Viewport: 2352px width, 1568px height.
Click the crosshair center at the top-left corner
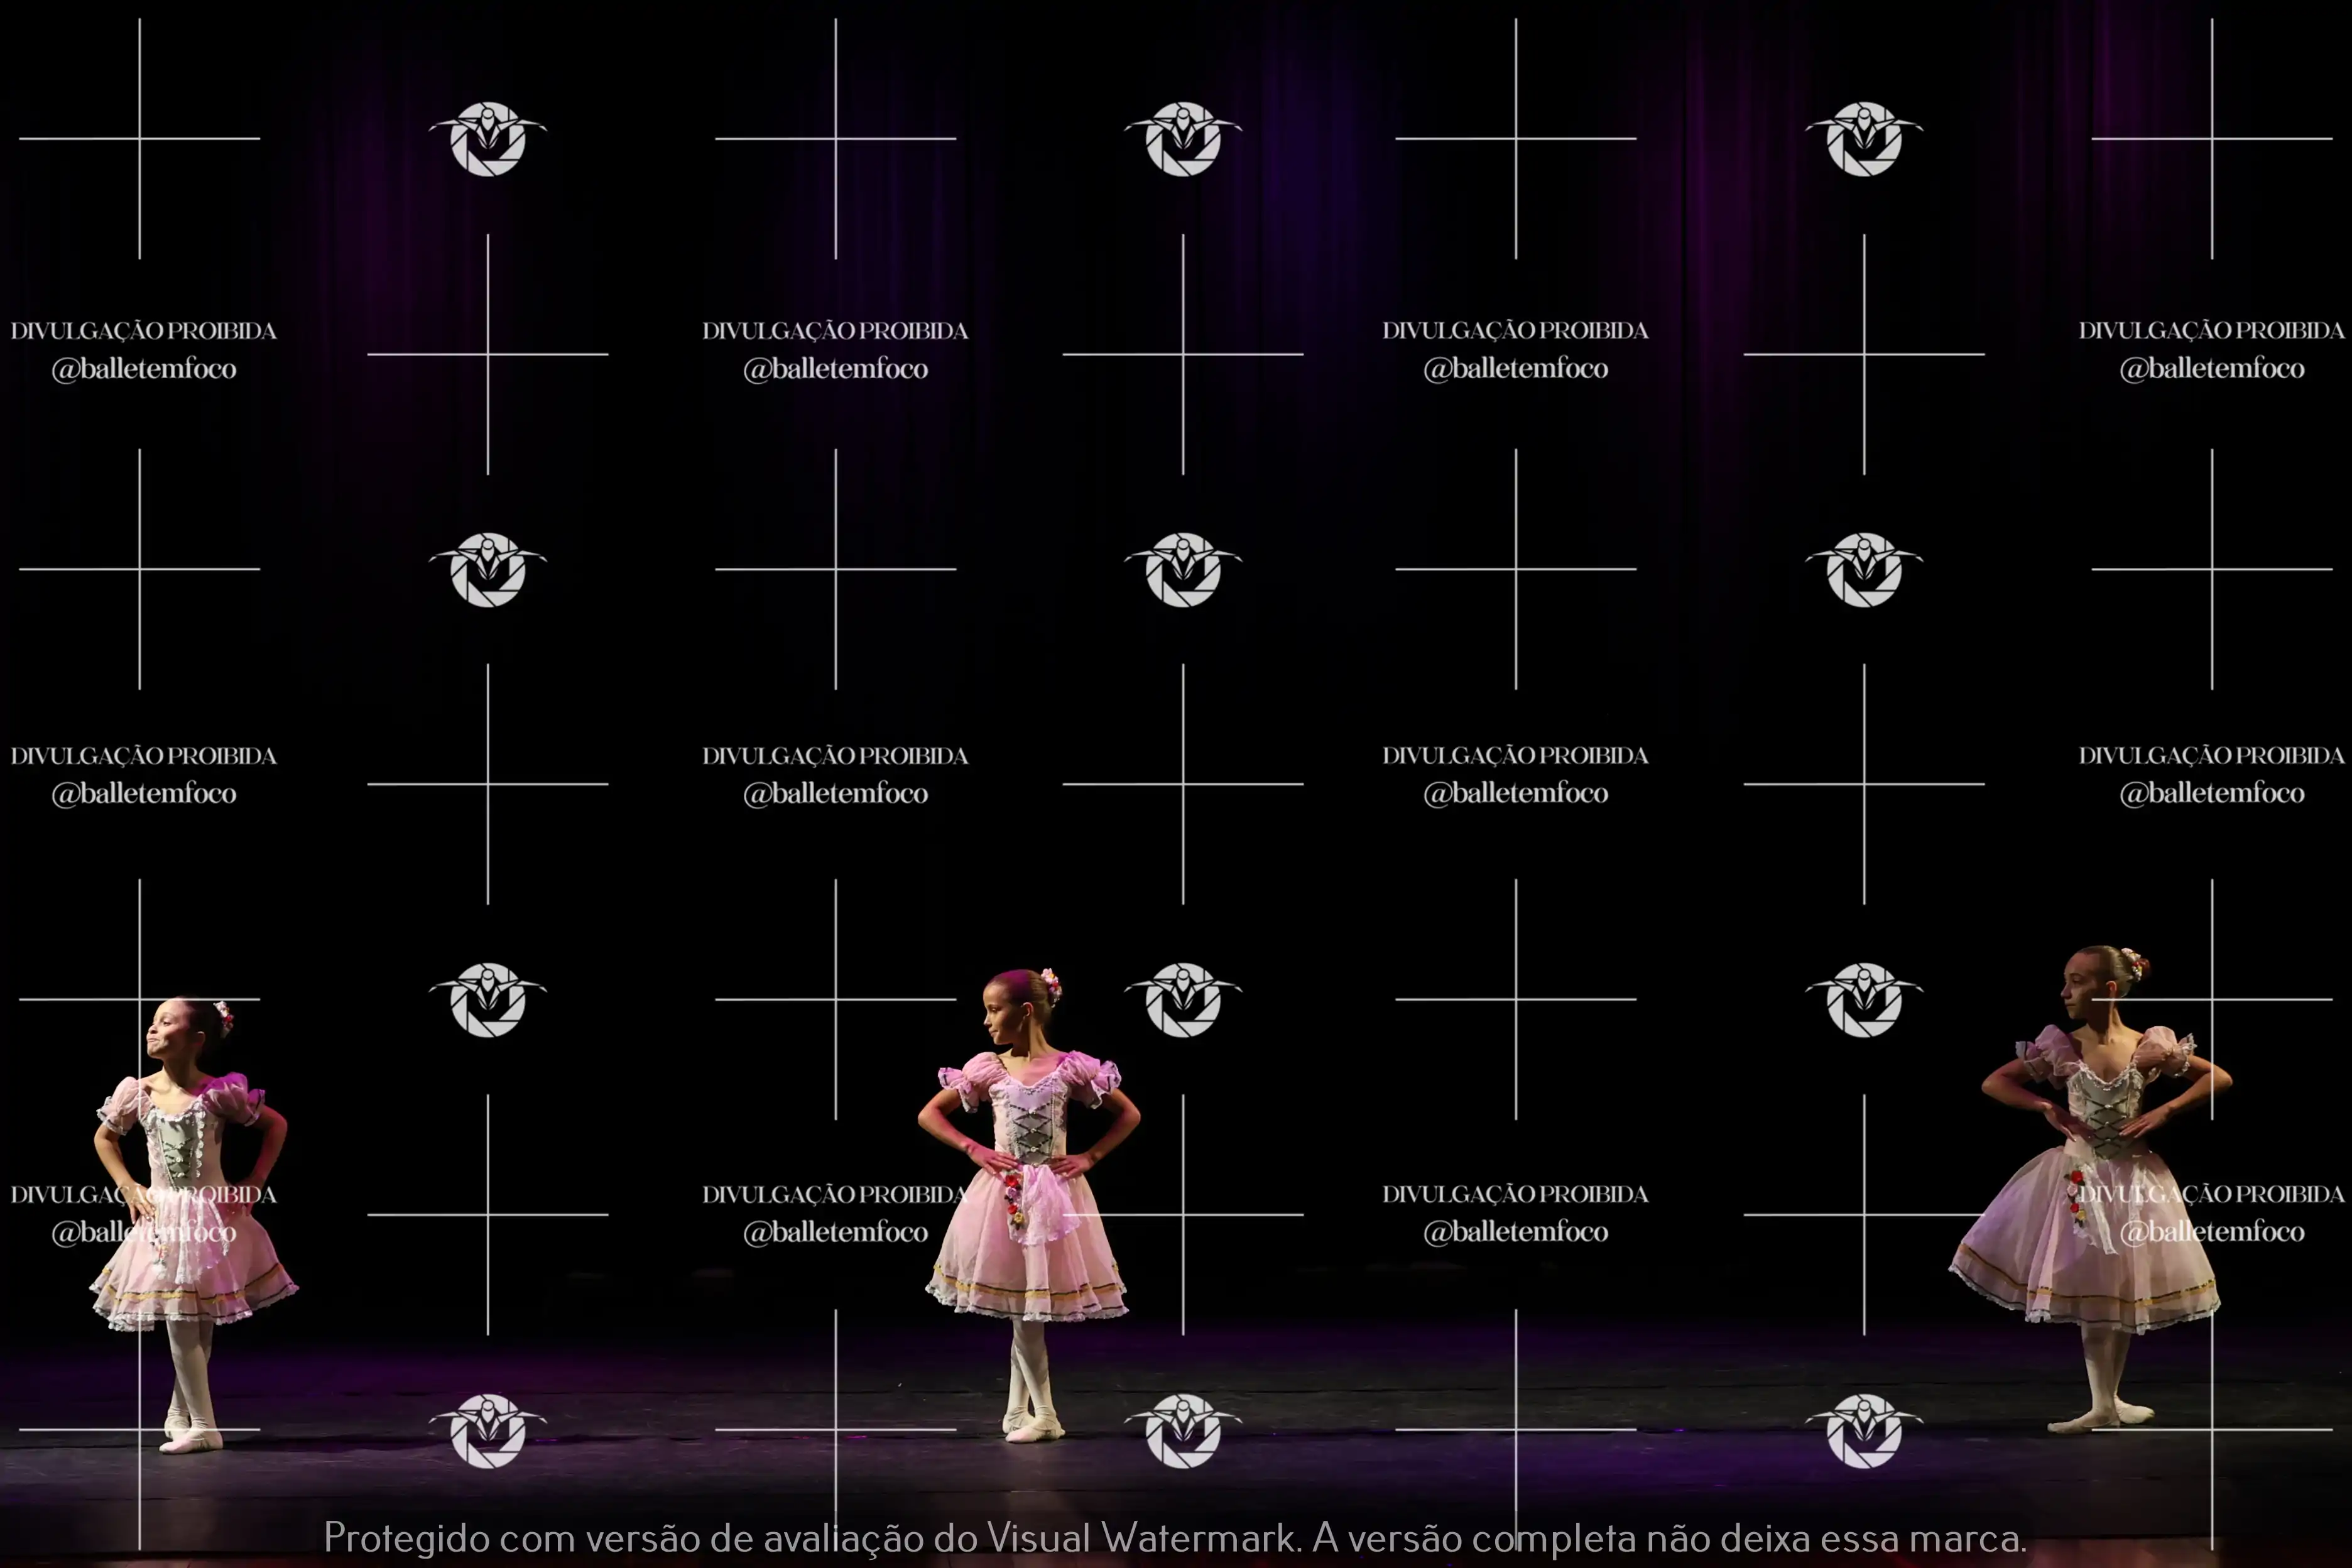pyautogui.click(x=140, y=139)
